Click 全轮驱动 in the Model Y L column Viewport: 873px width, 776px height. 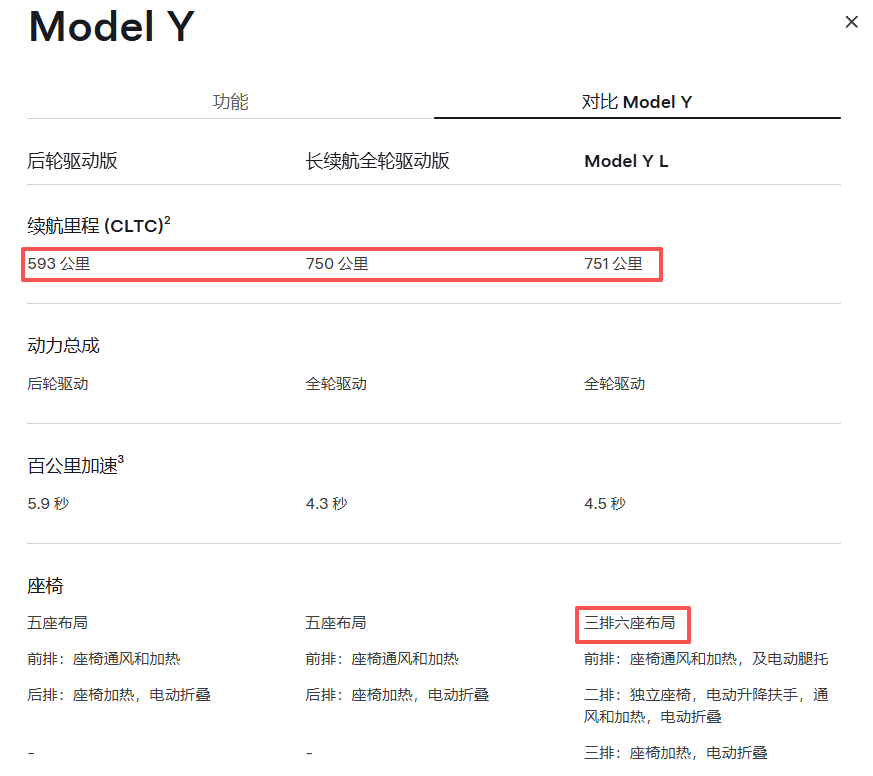point(615,384)
